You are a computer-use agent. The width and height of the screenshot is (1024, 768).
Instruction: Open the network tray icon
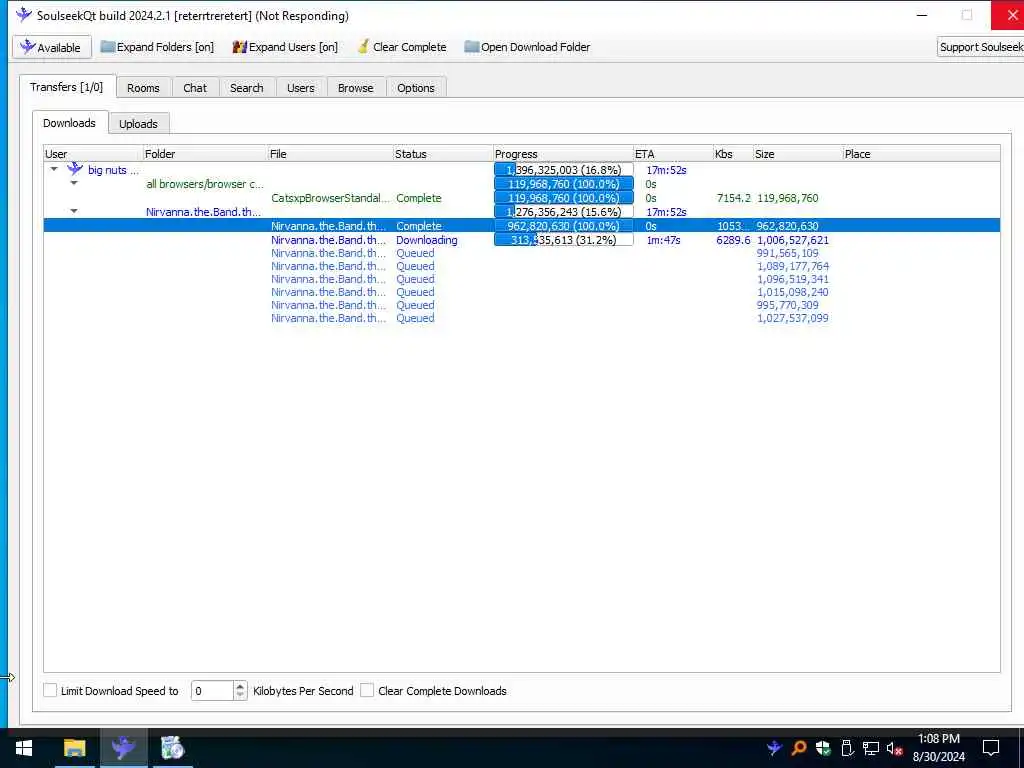871,748
